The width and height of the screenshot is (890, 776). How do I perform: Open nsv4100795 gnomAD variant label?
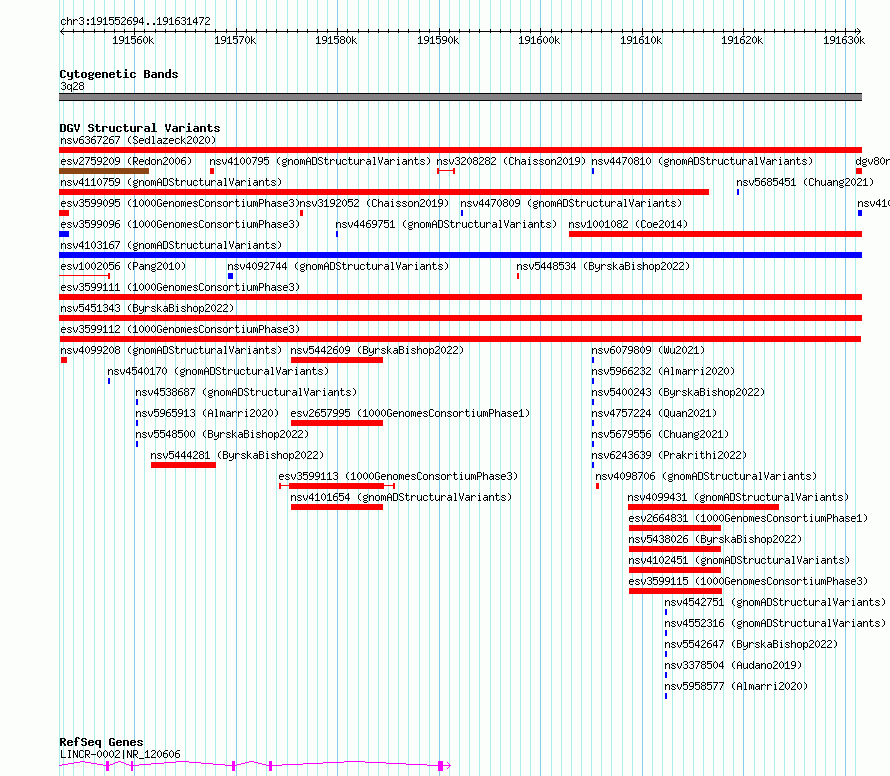(x=320, y=161)
